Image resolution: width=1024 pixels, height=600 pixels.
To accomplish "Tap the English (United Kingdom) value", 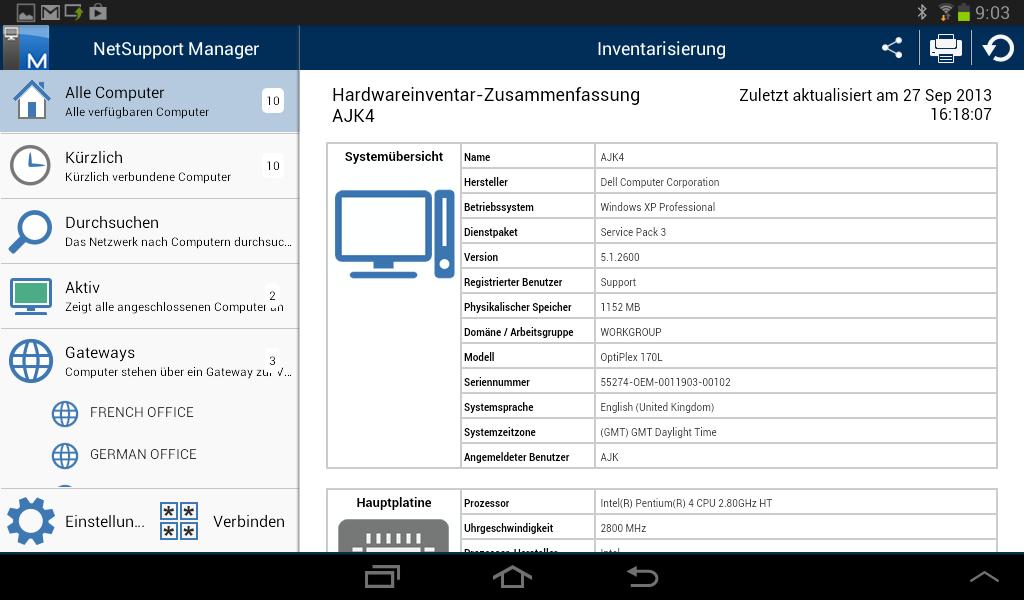I will click(x=657, y=407).
